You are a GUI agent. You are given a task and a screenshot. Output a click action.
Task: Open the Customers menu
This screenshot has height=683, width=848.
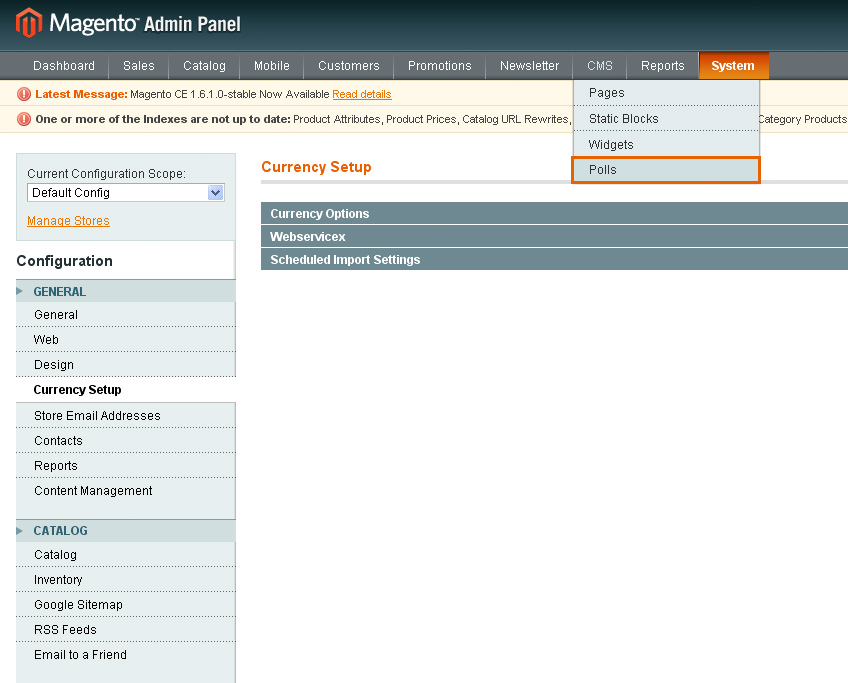tap(349, 66)
